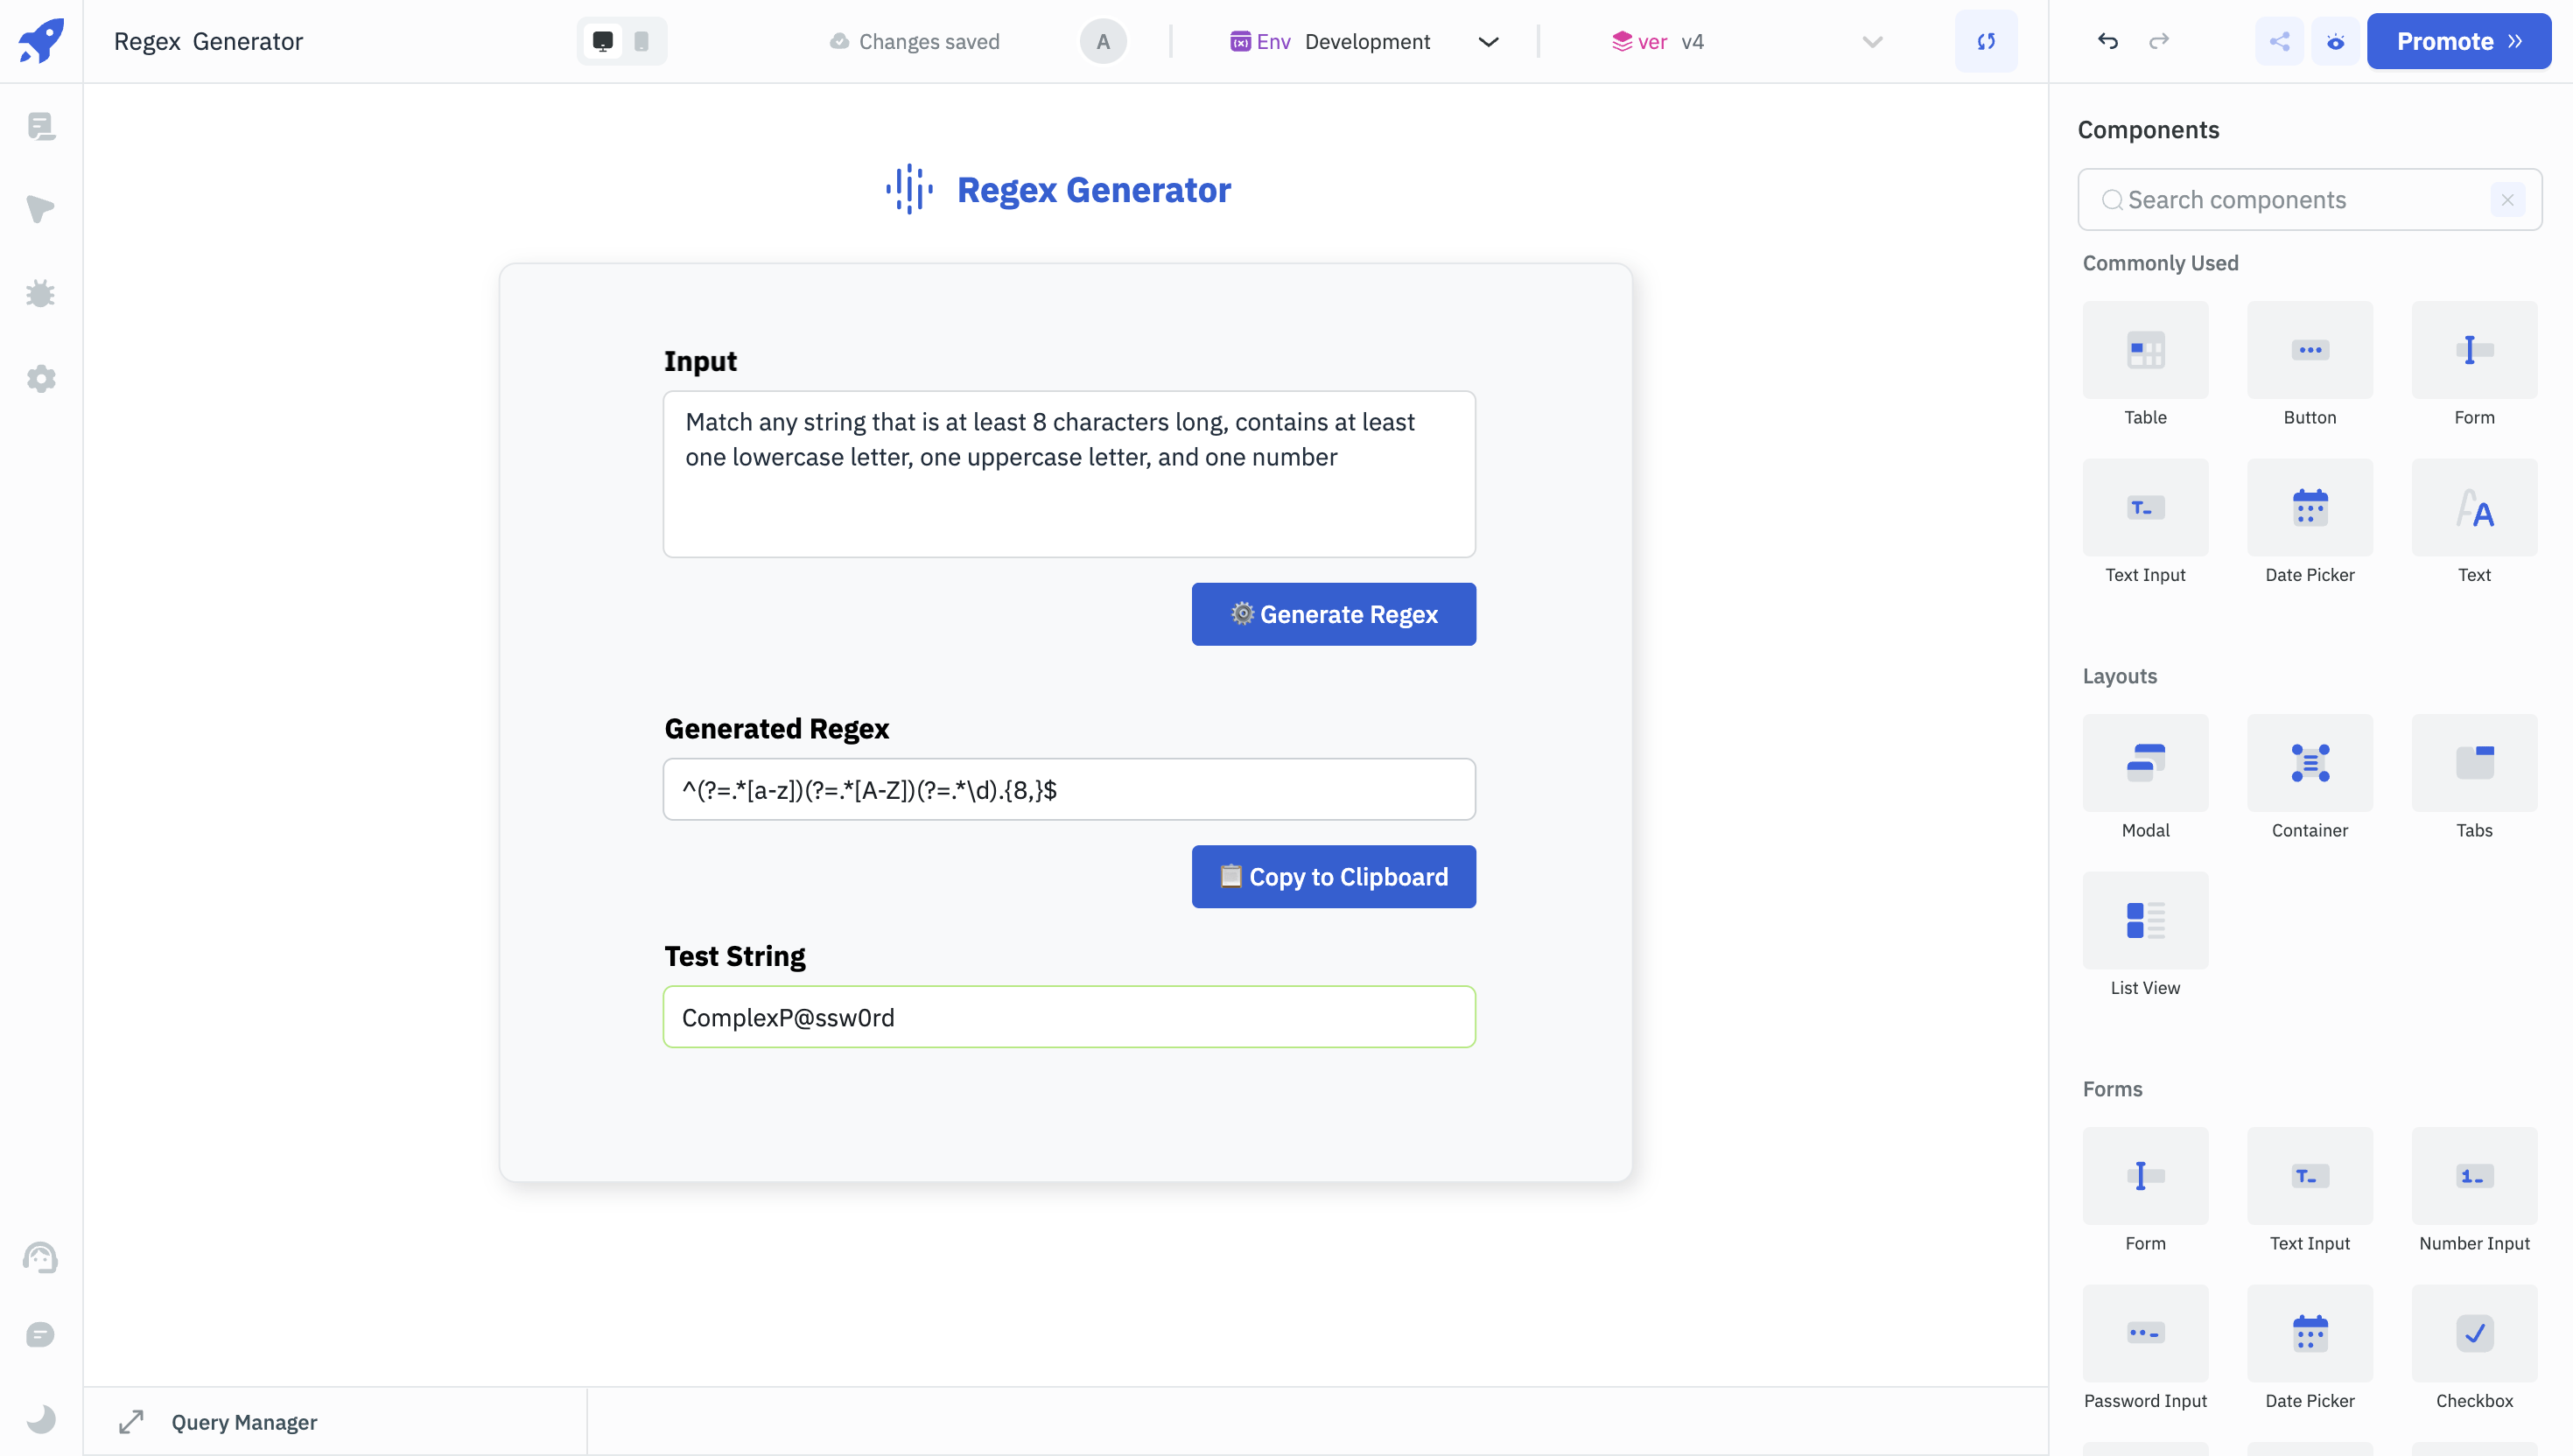Click the user avatar A
The height and width of the screenshot is (1456, 2573).
tap(1103, 41)
